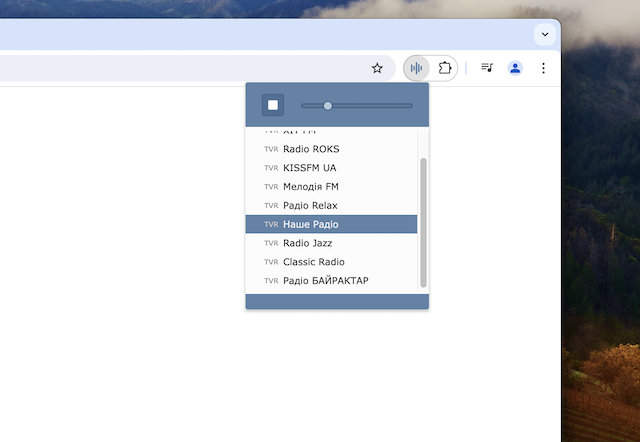Play the KISSFM UA station
The width and height of the screenshot is (640, 442).
(331, 168)
